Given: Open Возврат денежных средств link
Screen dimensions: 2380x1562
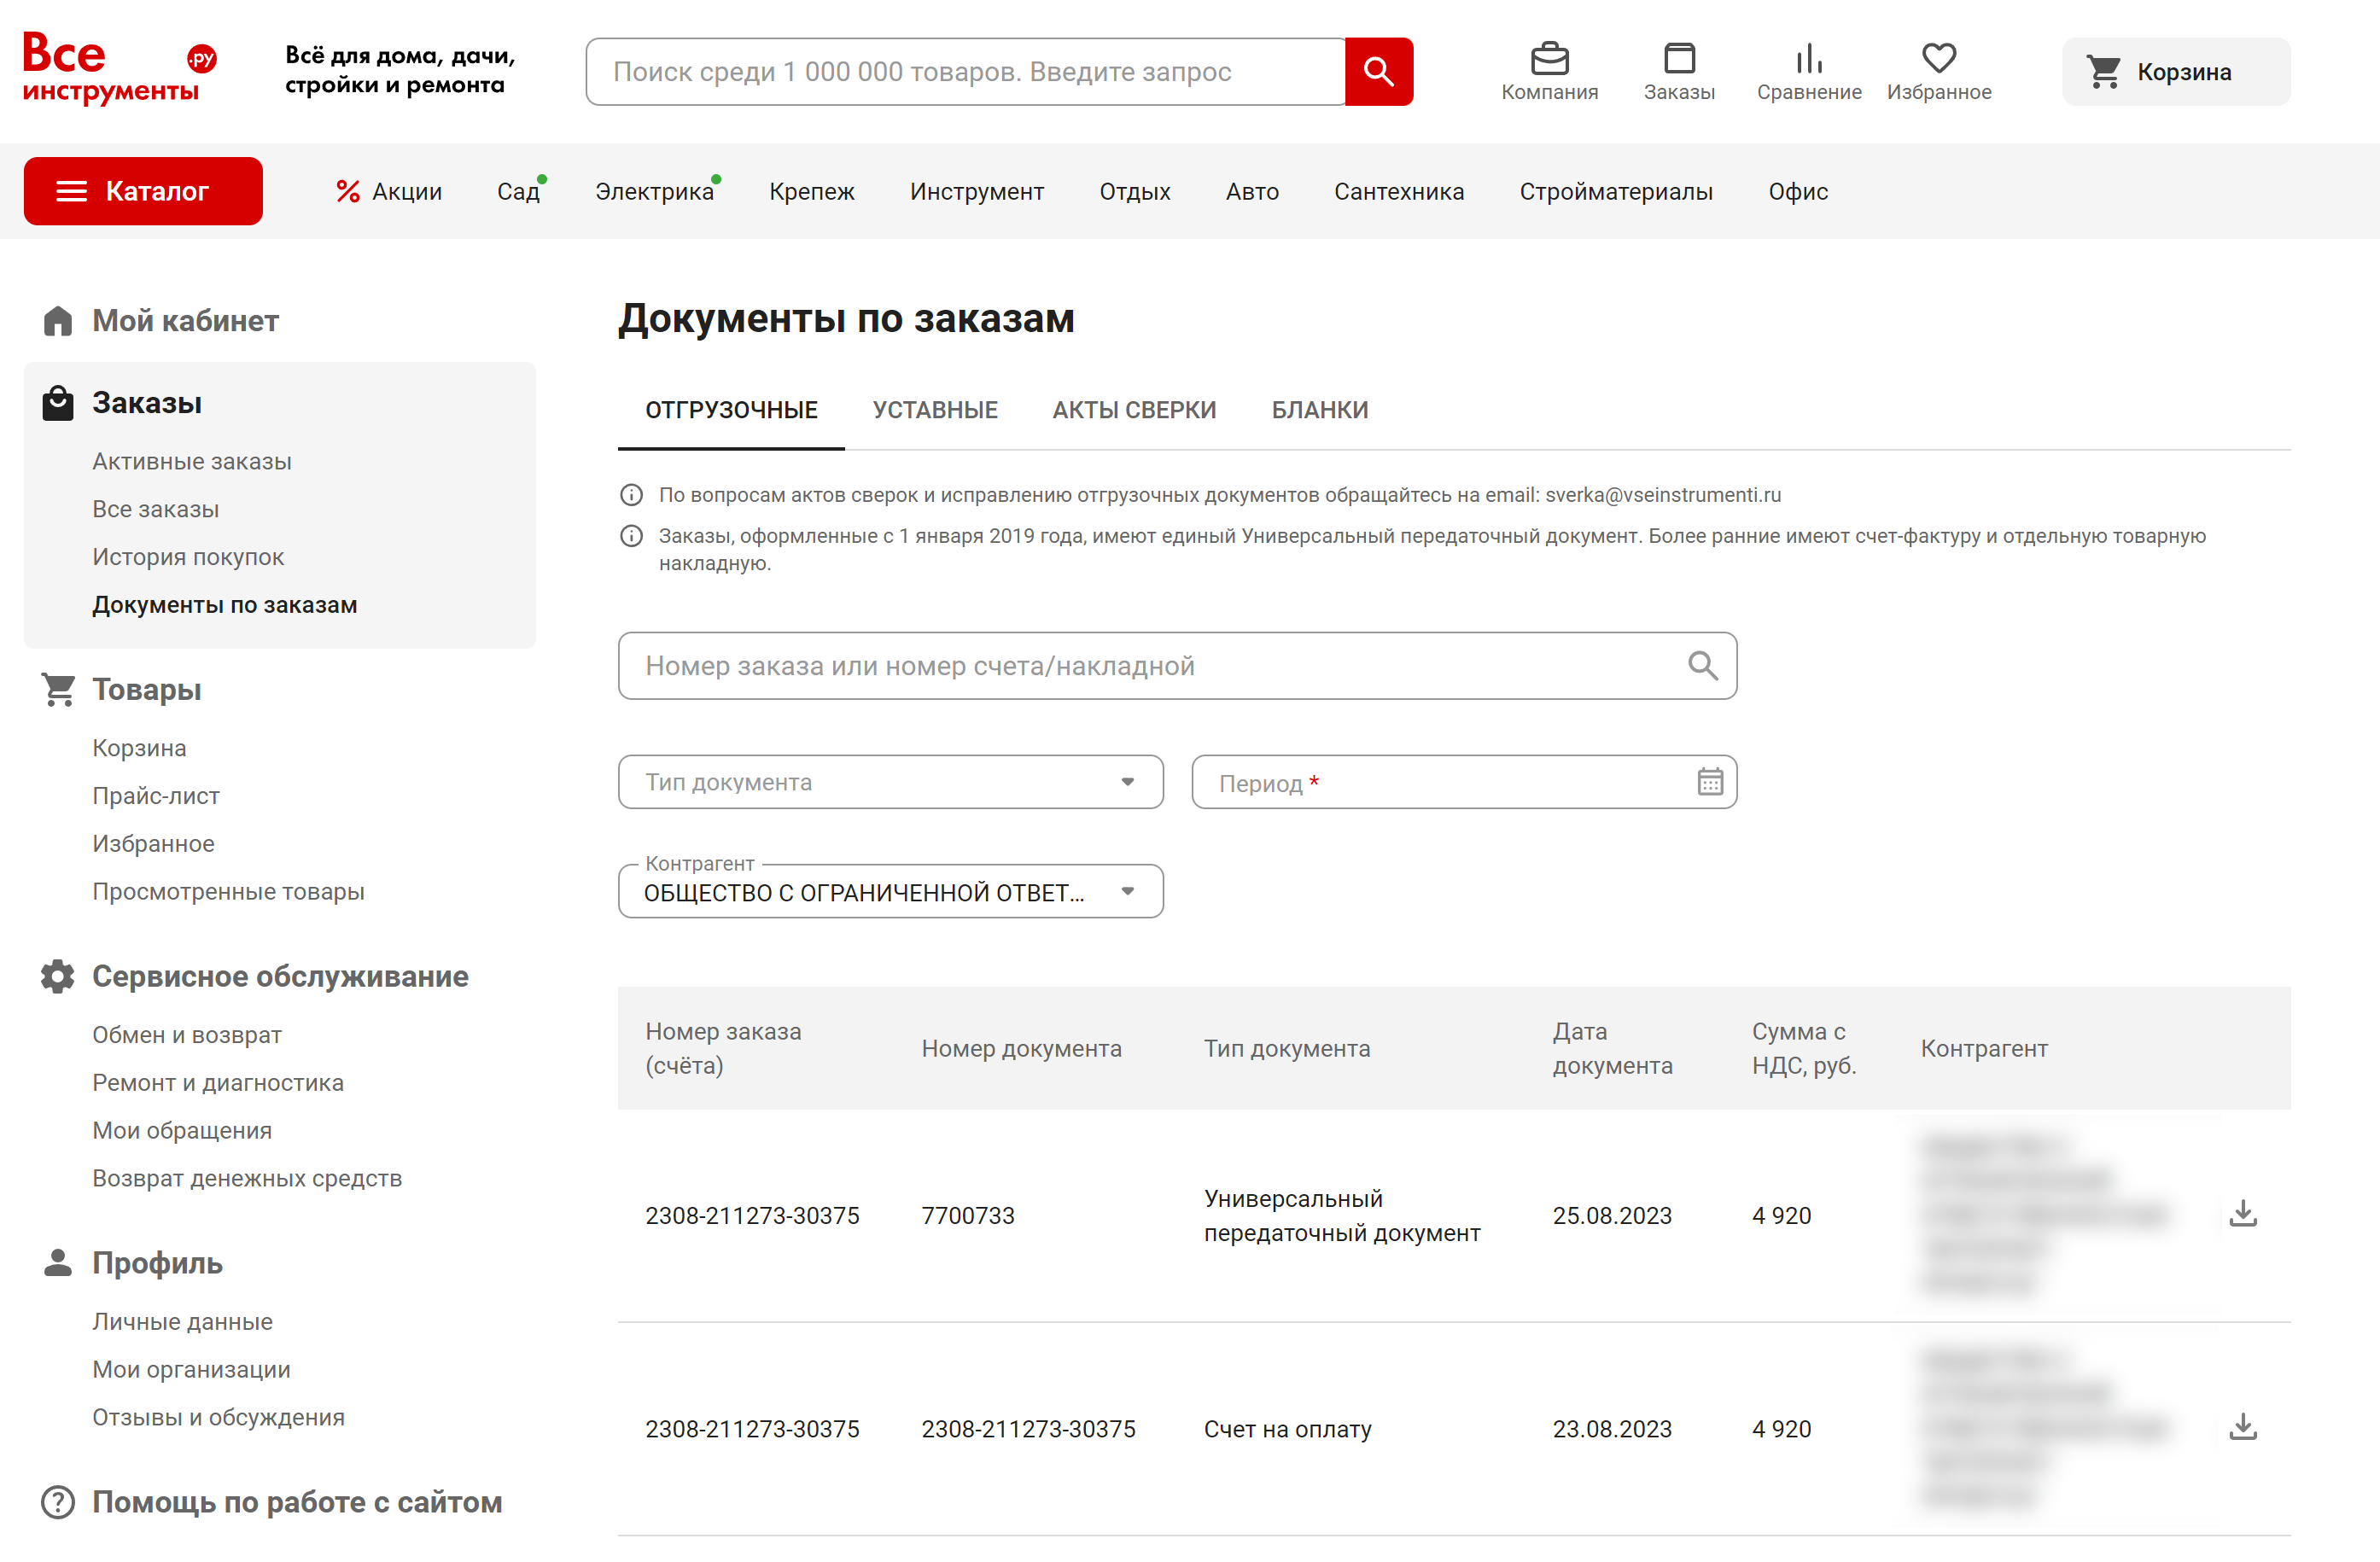Looking at the screenshot, I should coord(246,1178).
